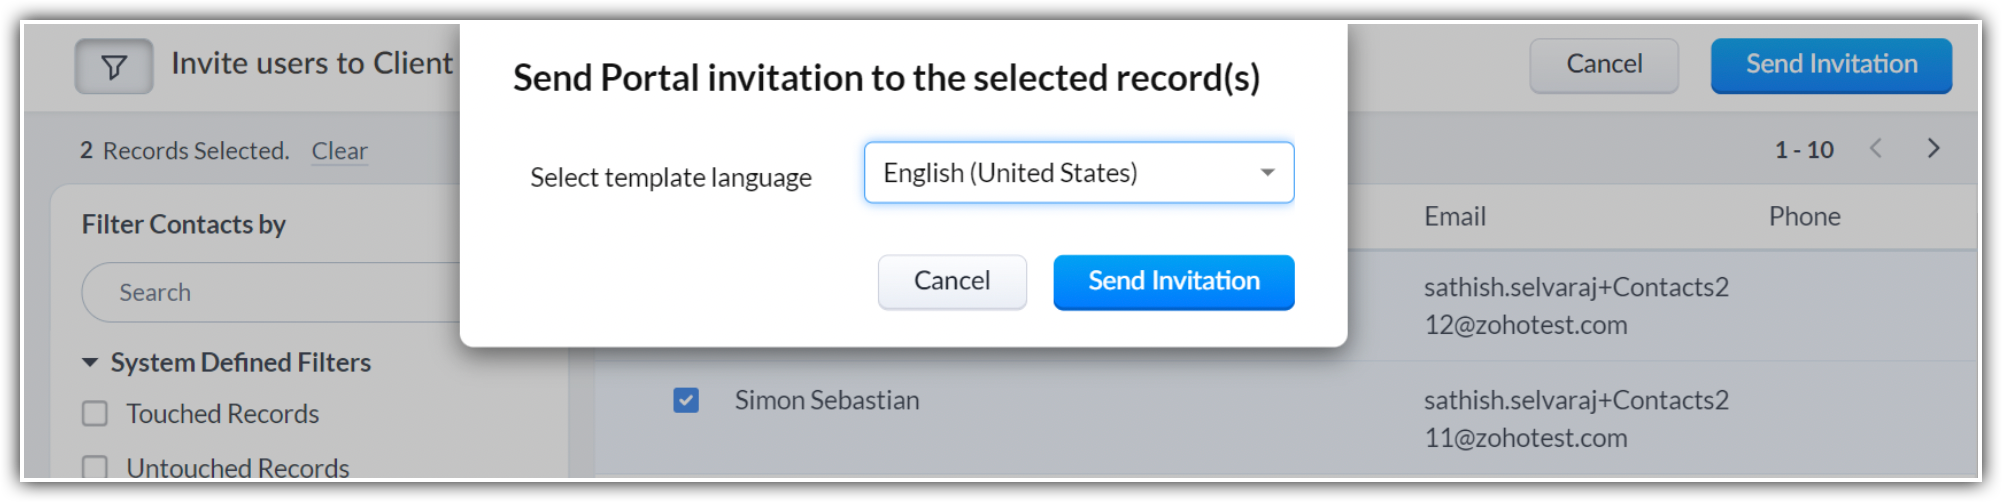Enable the Touched Records filter

point(95,414)
